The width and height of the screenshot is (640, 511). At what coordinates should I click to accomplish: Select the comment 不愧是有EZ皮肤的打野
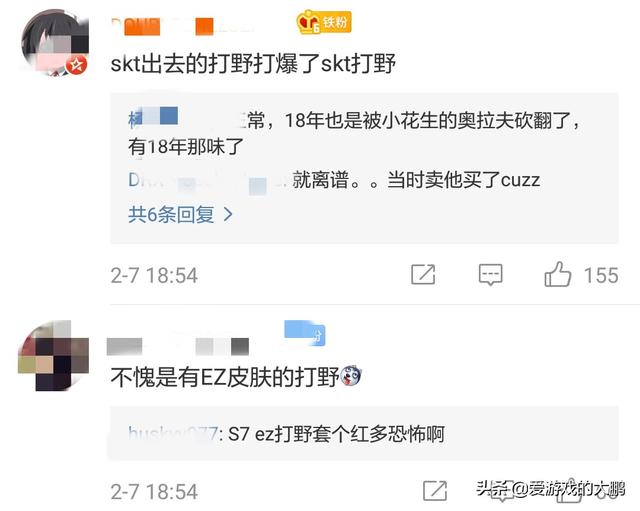tap(225, 376)
